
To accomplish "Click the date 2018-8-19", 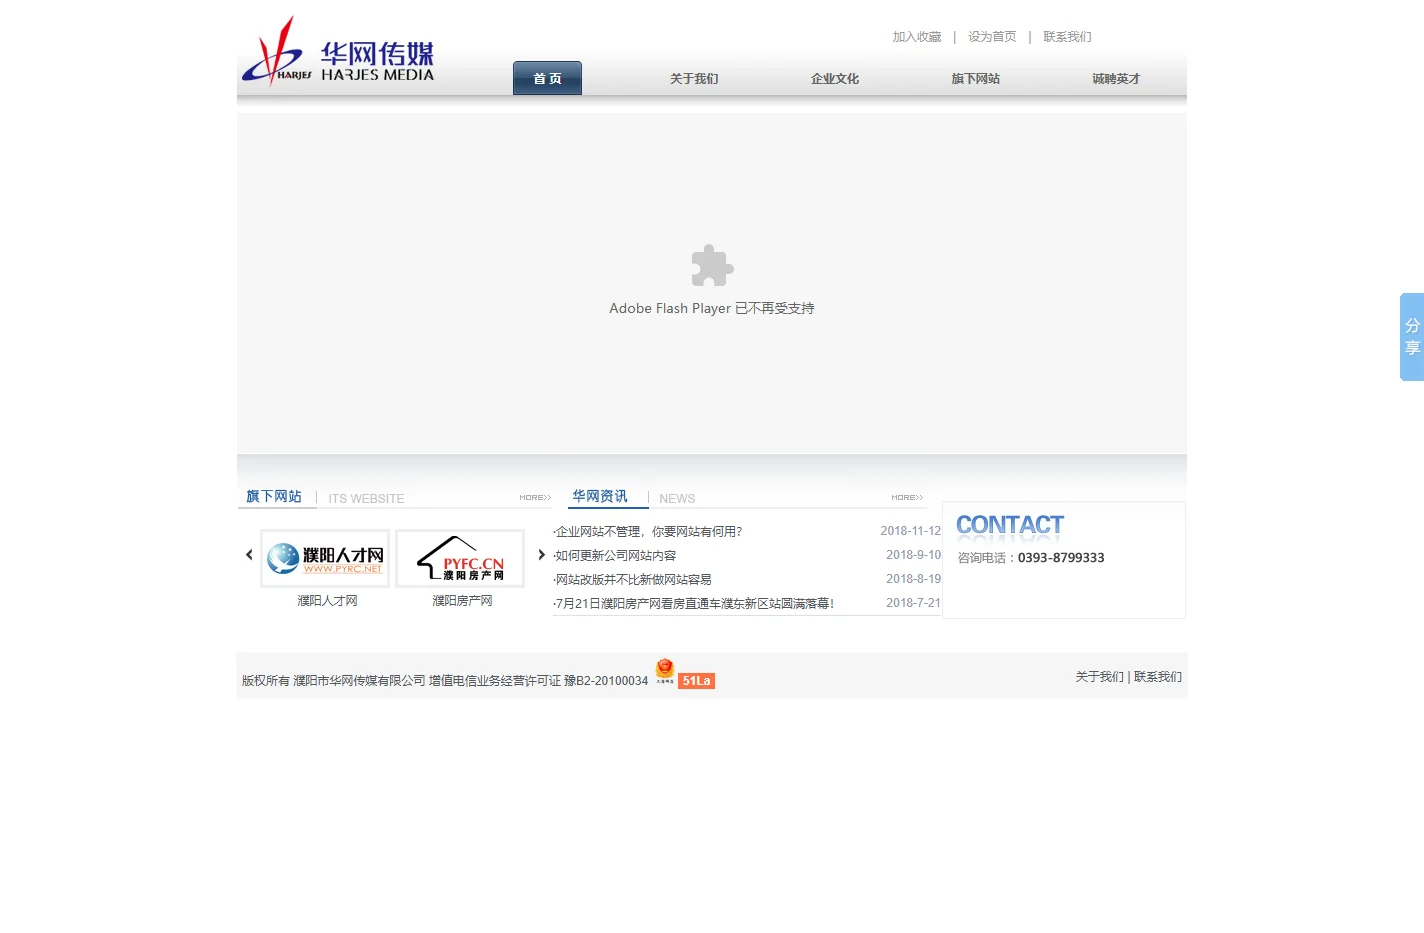I will (x=913, y=579).
